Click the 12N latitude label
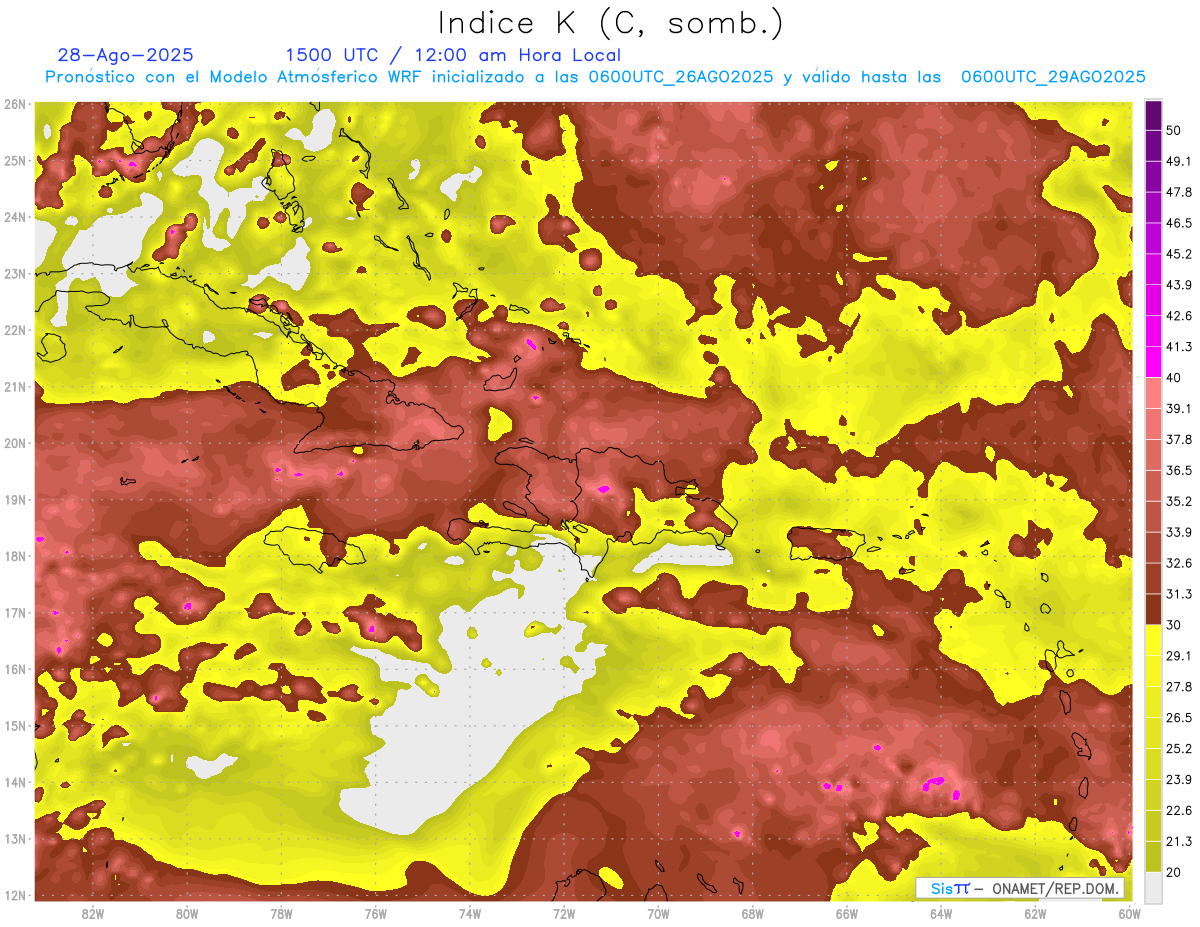The image size is (1200, 927). coord(16,895)
